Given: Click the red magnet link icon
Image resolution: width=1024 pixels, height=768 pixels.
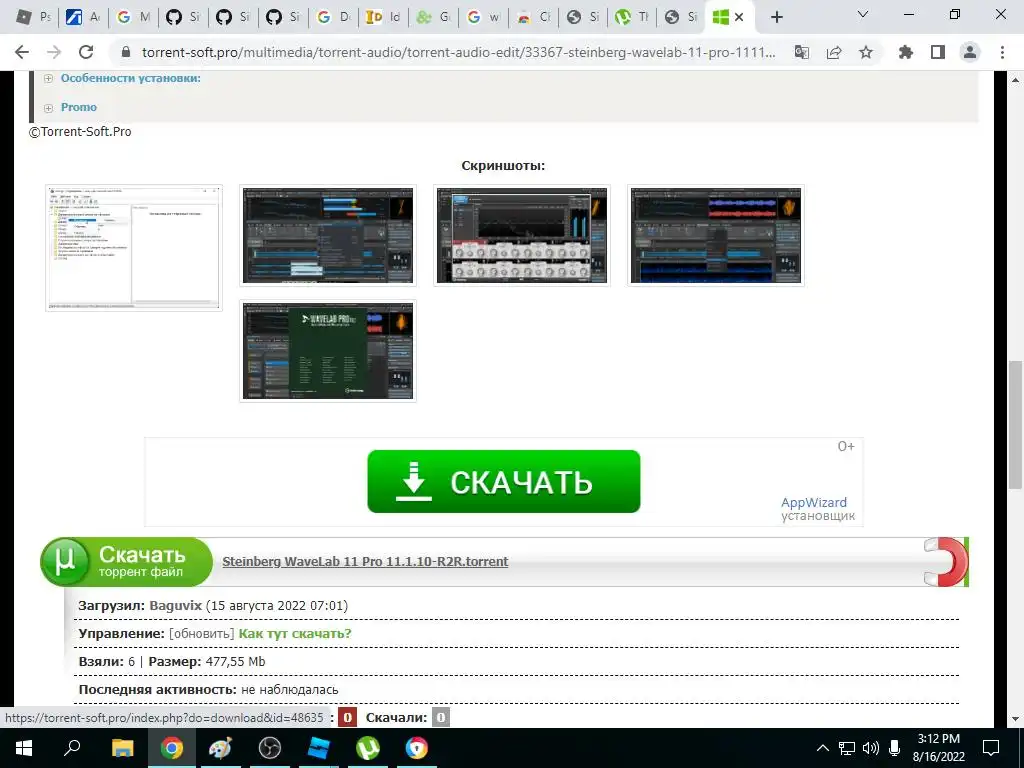Looking at the screenshot, I should tap(945, 562).
